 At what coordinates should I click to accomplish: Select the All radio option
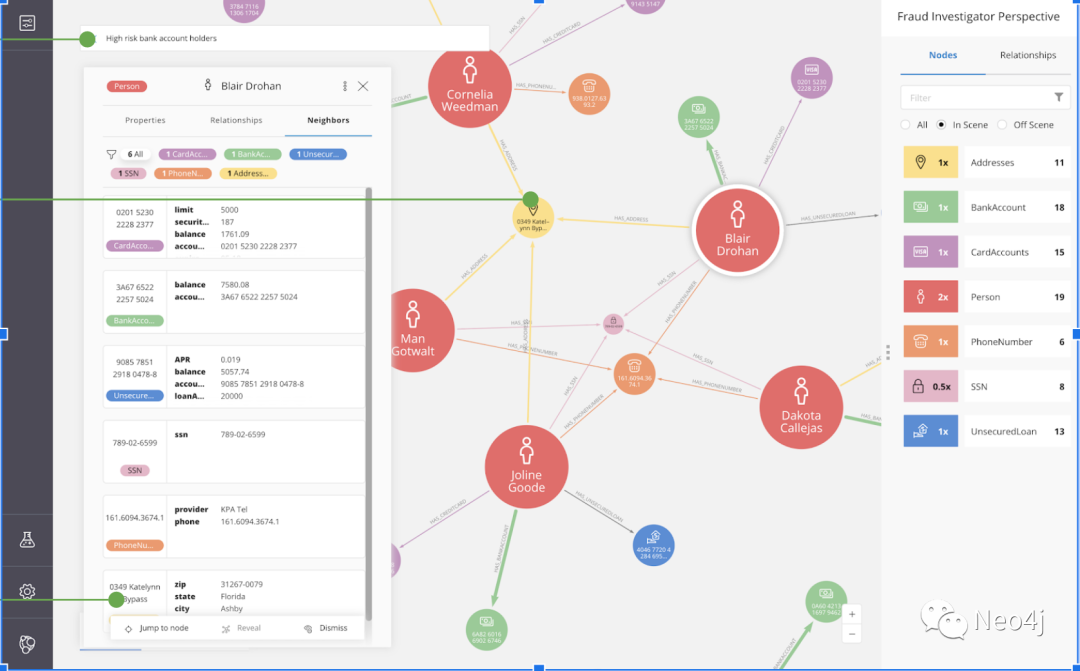pyautogui.click(x=905, y=125)
